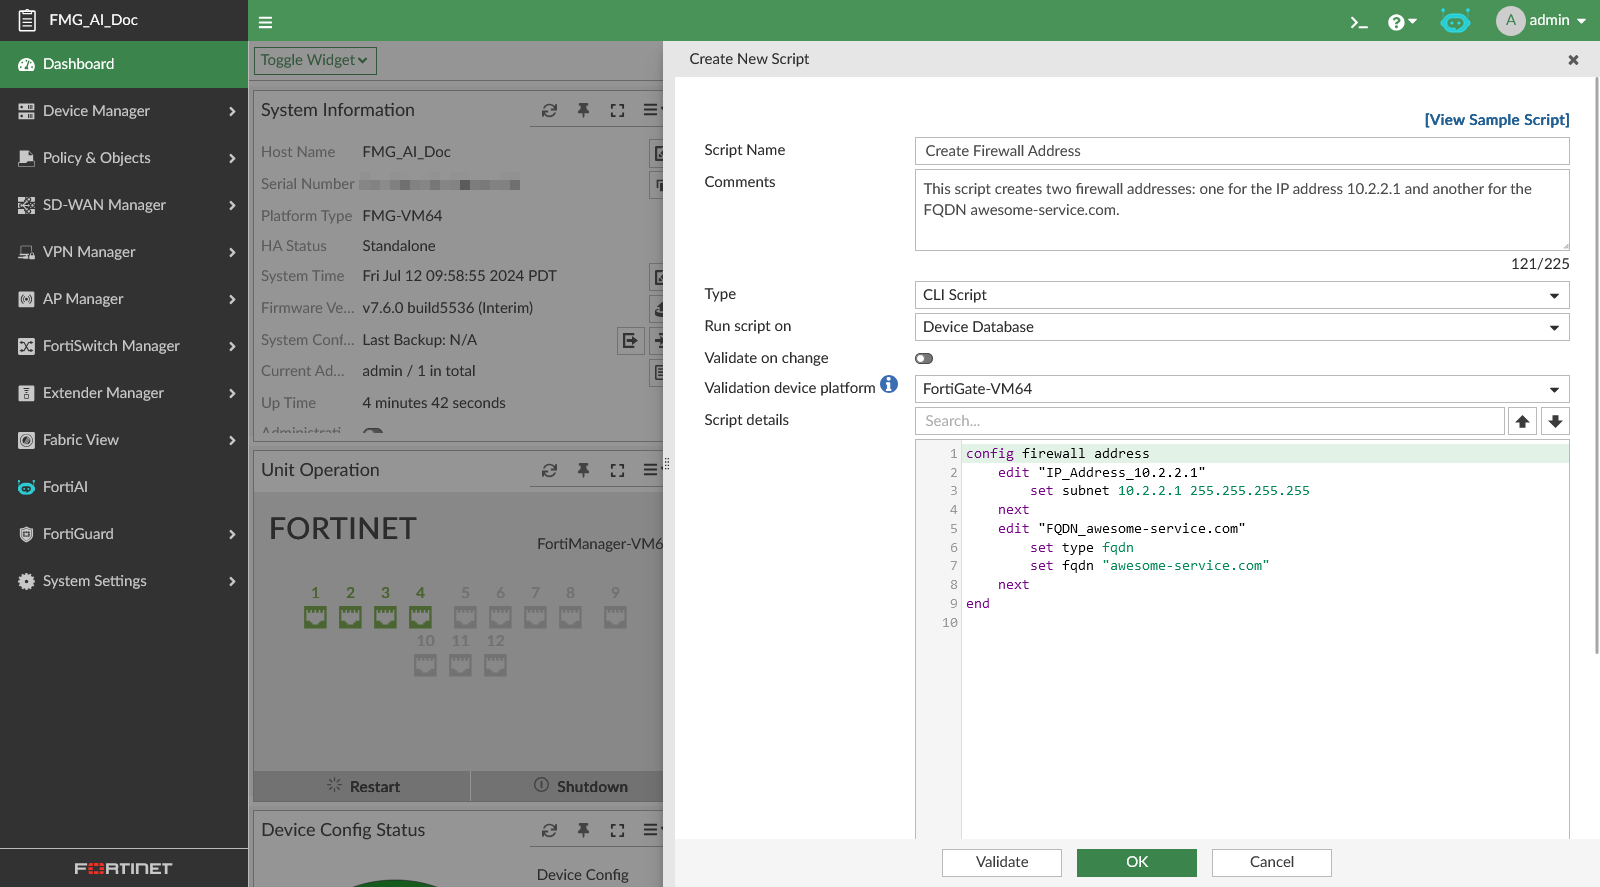Click the Script Name input field
Screen dimensions: 1600x887
tap(1241, 151)
